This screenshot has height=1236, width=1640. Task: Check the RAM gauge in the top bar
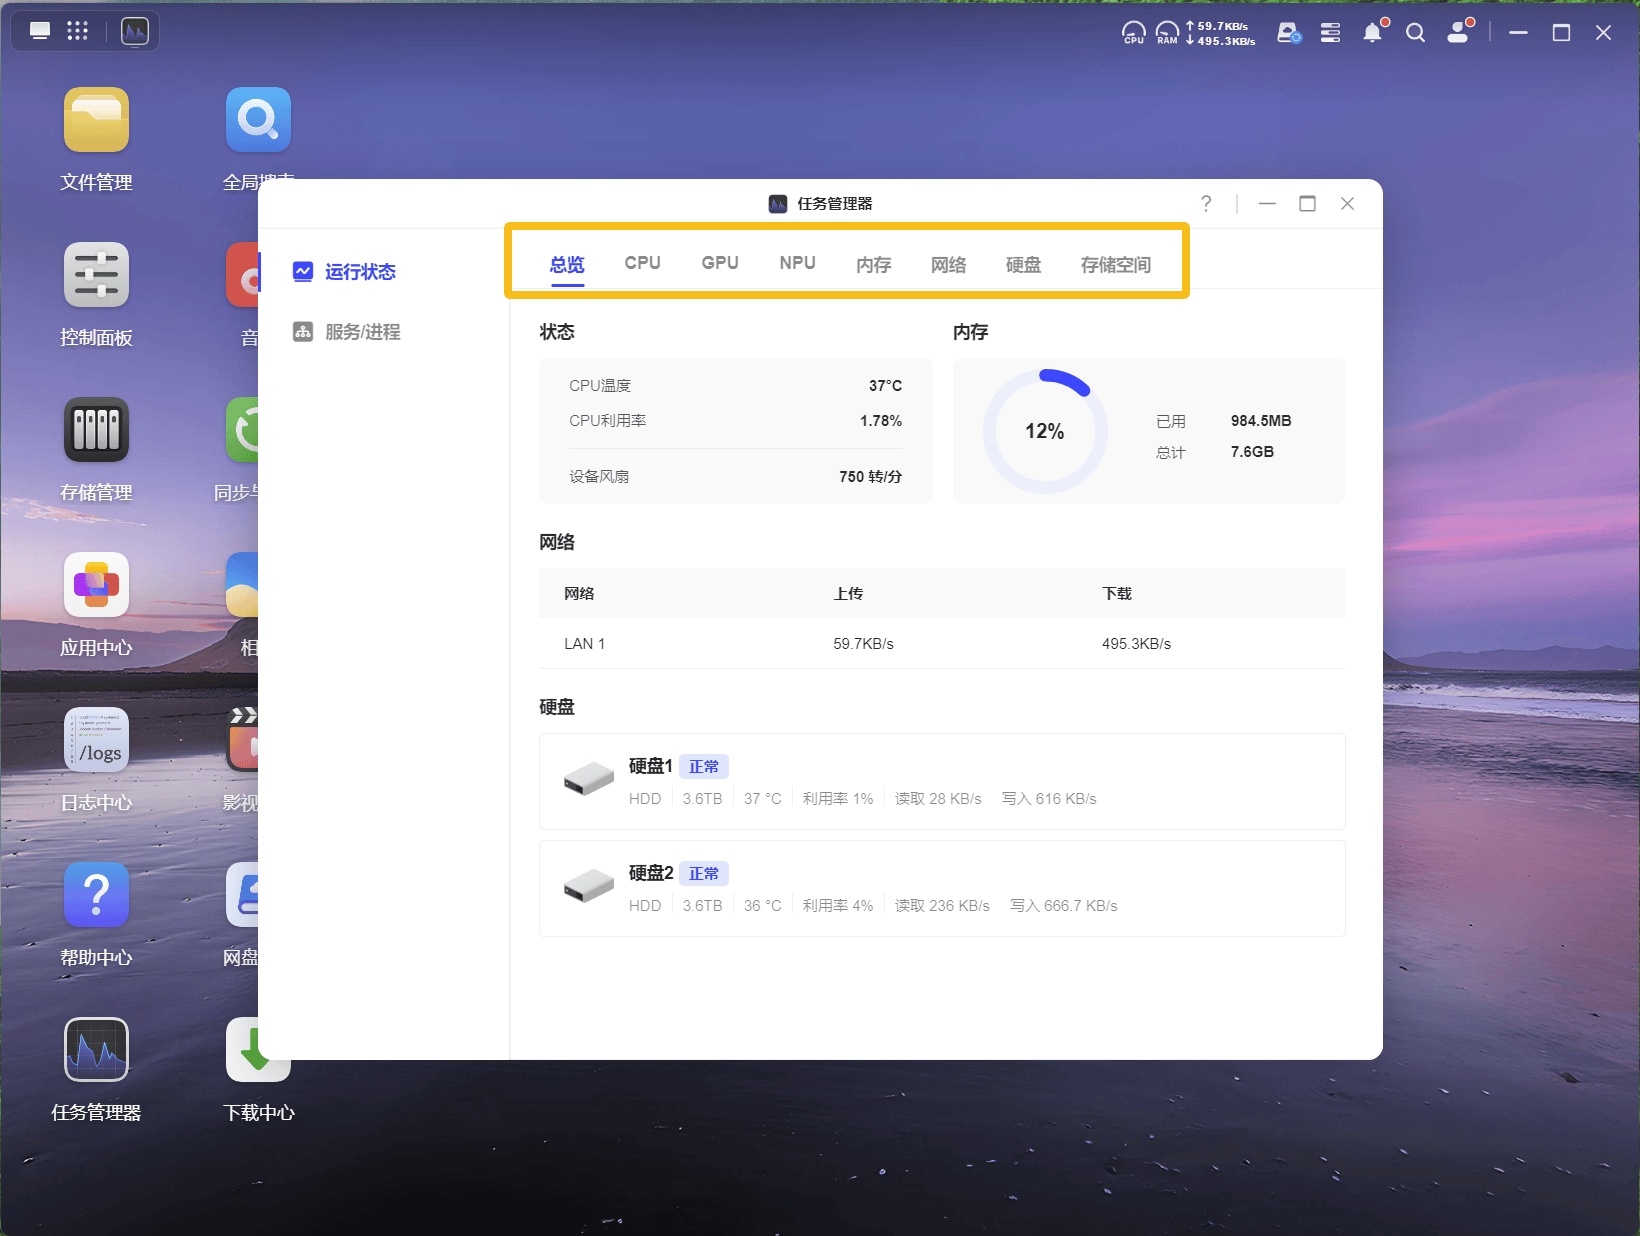[x=1167, y=33]
